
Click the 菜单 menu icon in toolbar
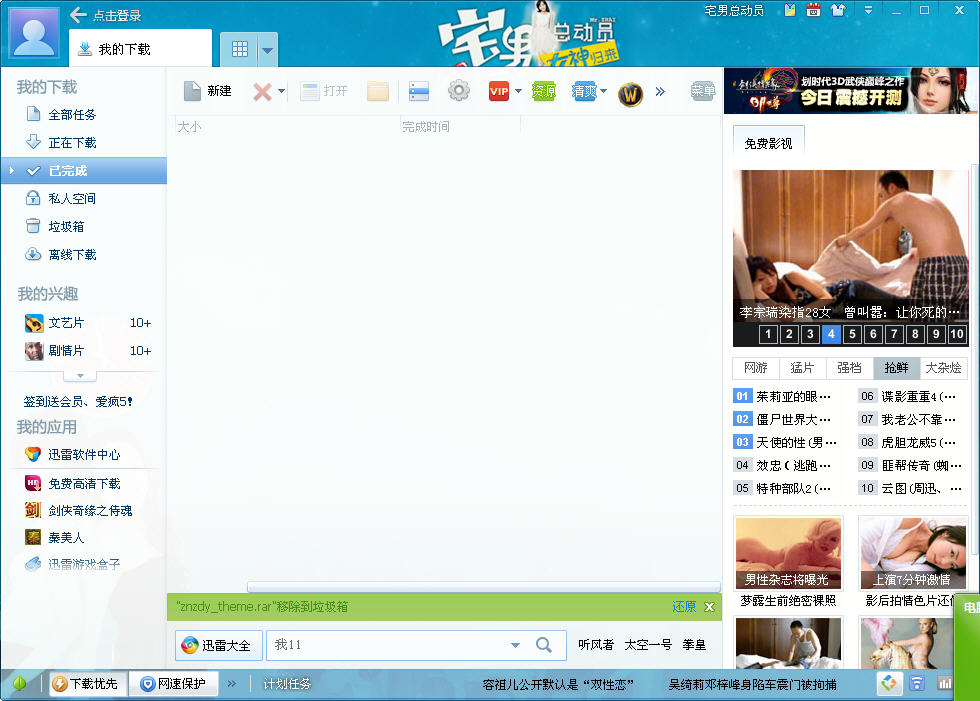[702, 91]
